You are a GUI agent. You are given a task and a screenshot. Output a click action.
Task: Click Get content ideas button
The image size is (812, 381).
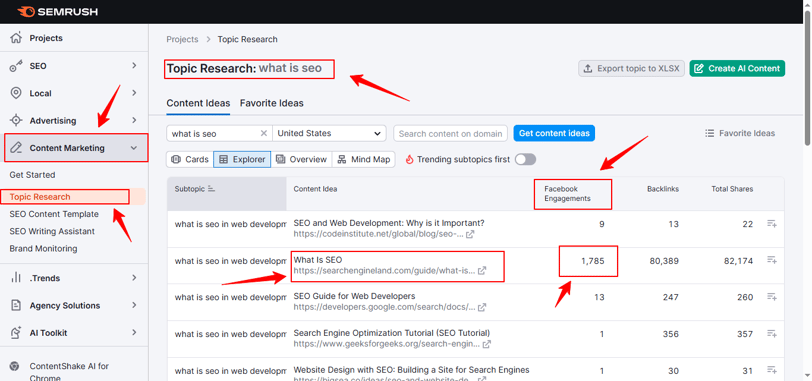tap(554, 133)
